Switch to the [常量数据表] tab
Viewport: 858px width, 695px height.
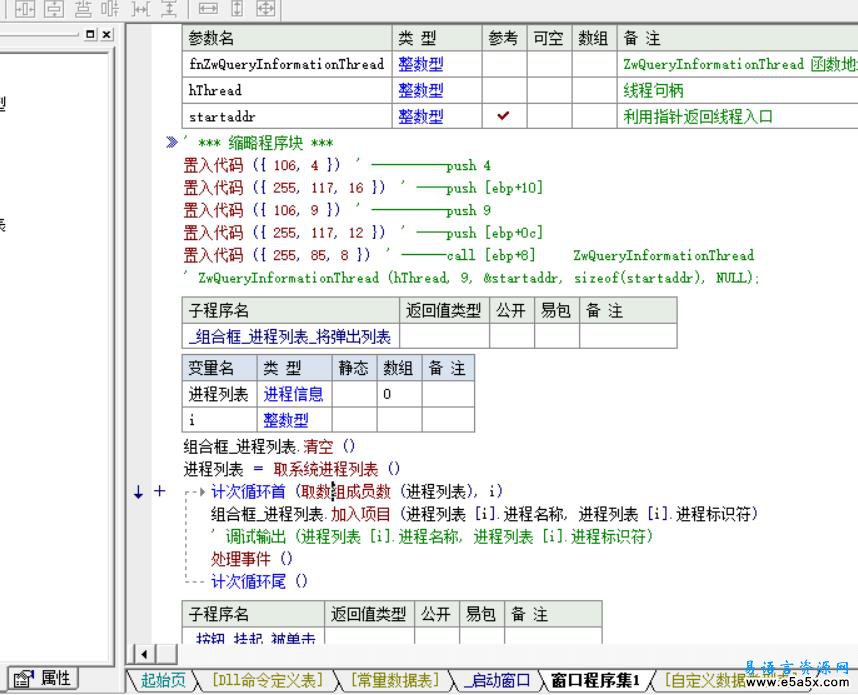pos(395,680)
